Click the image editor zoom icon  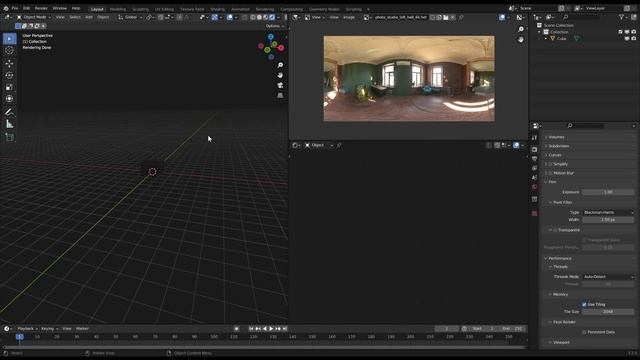(520, 29)
